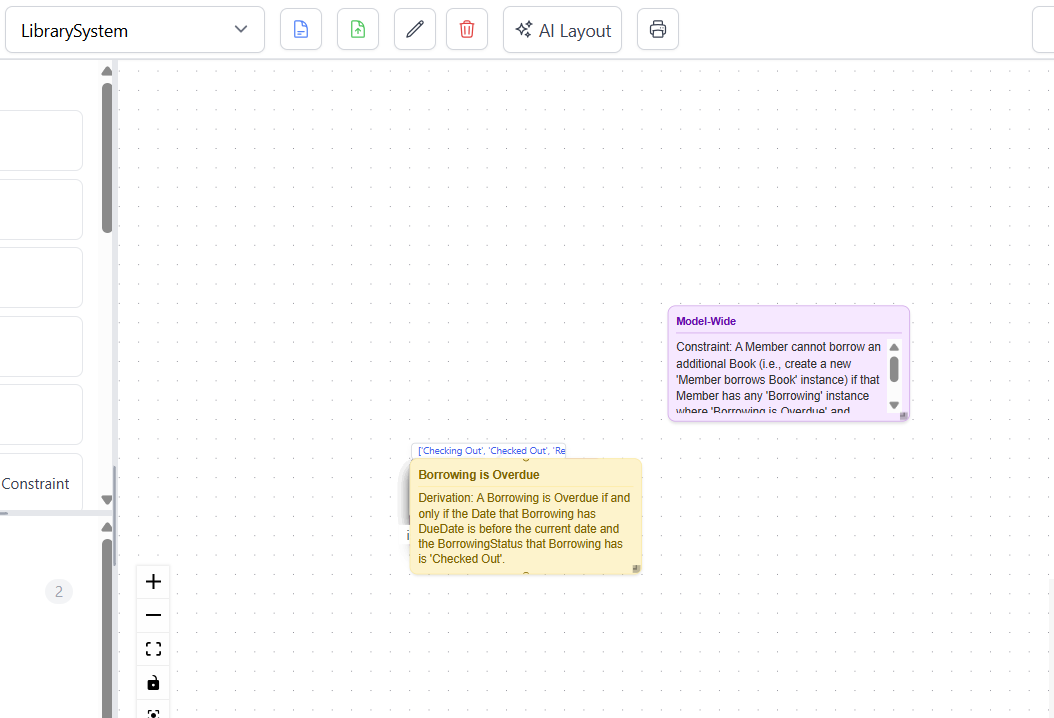
Task: Click the pencil edit icon
Action: pyautogui.click(x=415, y=30)
